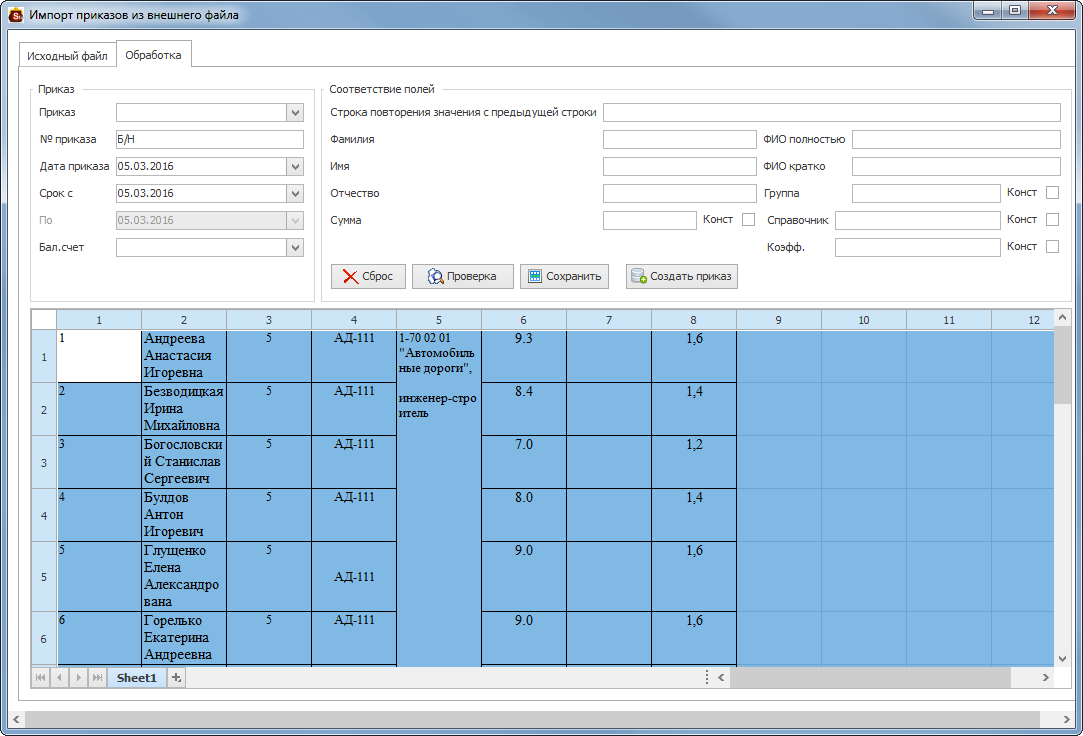Click the spreadsheet scroll down arrow
This screenshot has width=1083, height=736.
1062,659
